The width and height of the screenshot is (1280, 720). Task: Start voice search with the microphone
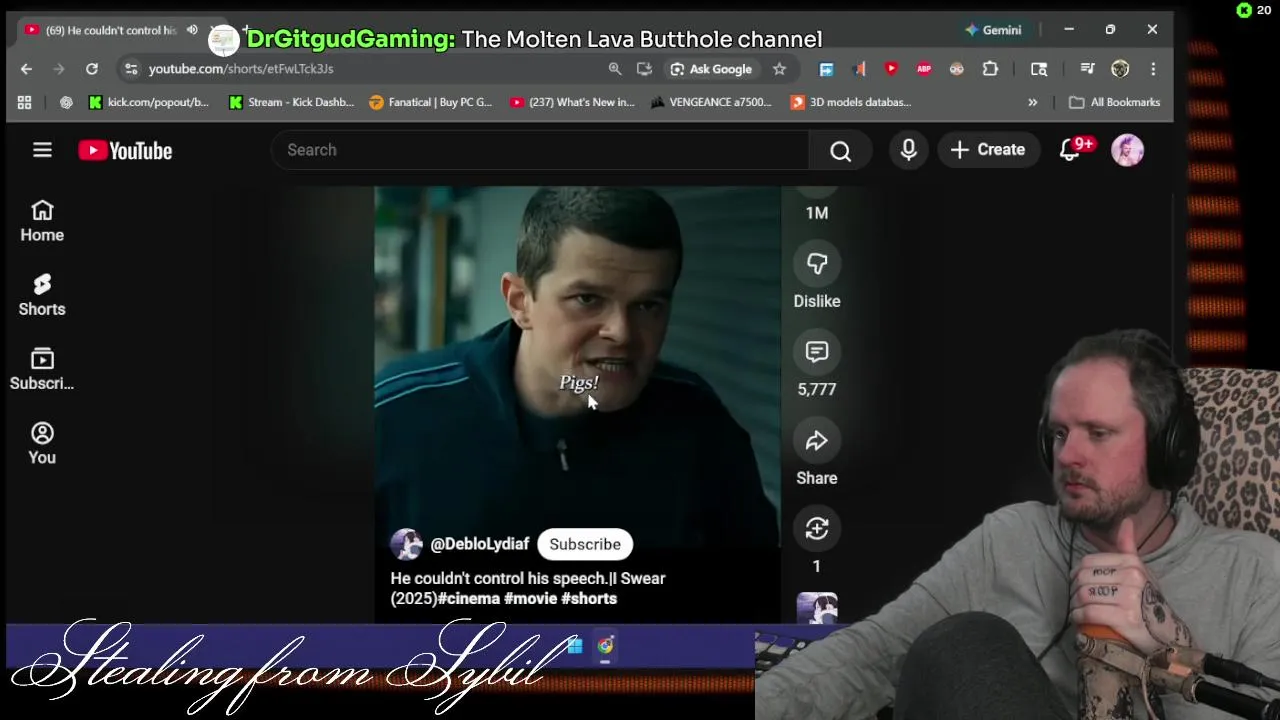908,150
